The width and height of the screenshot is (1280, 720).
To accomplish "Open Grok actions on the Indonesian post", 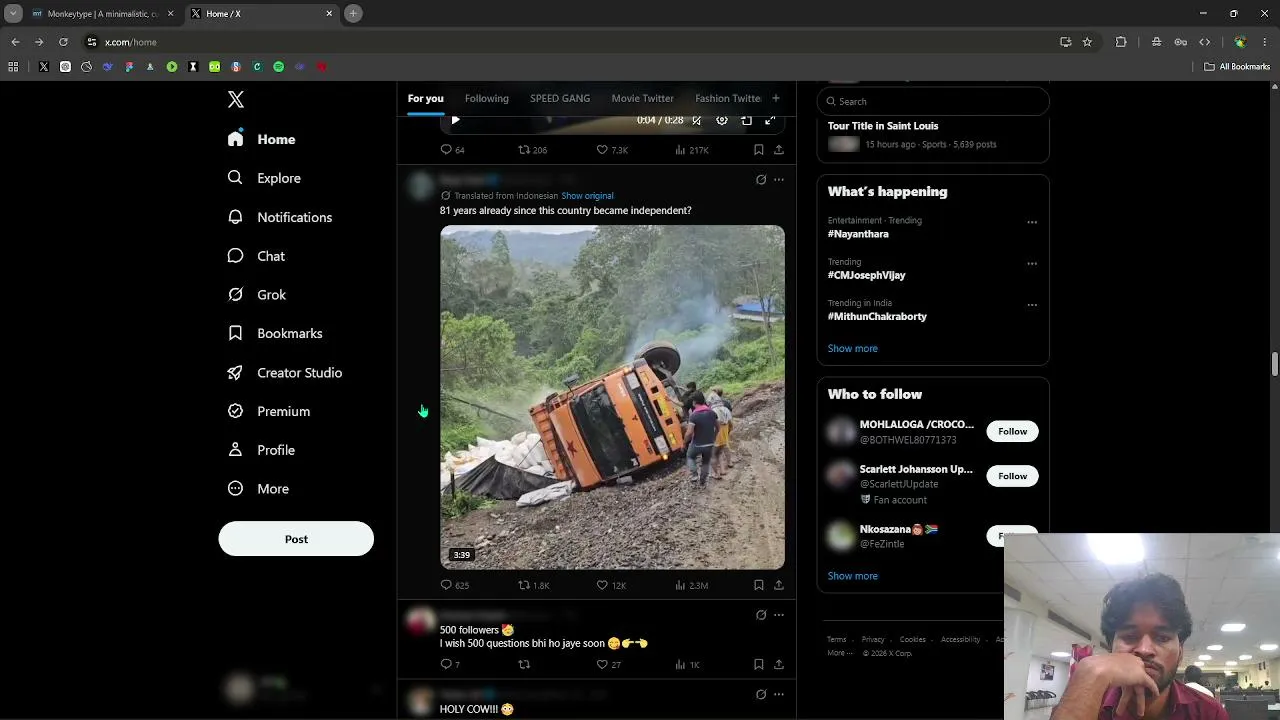I will coord(761,180).
